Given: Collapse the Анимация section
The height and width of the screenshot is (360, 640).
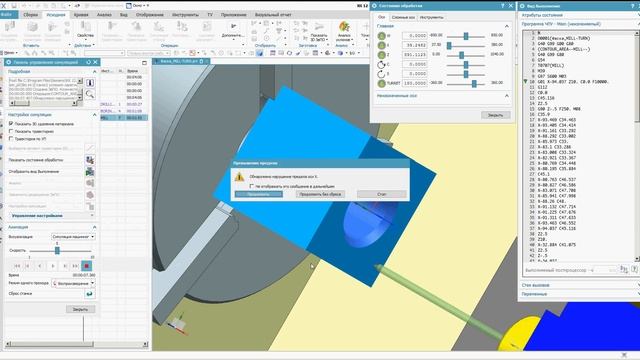Looking at the screenshot, I should click(94, 227).
